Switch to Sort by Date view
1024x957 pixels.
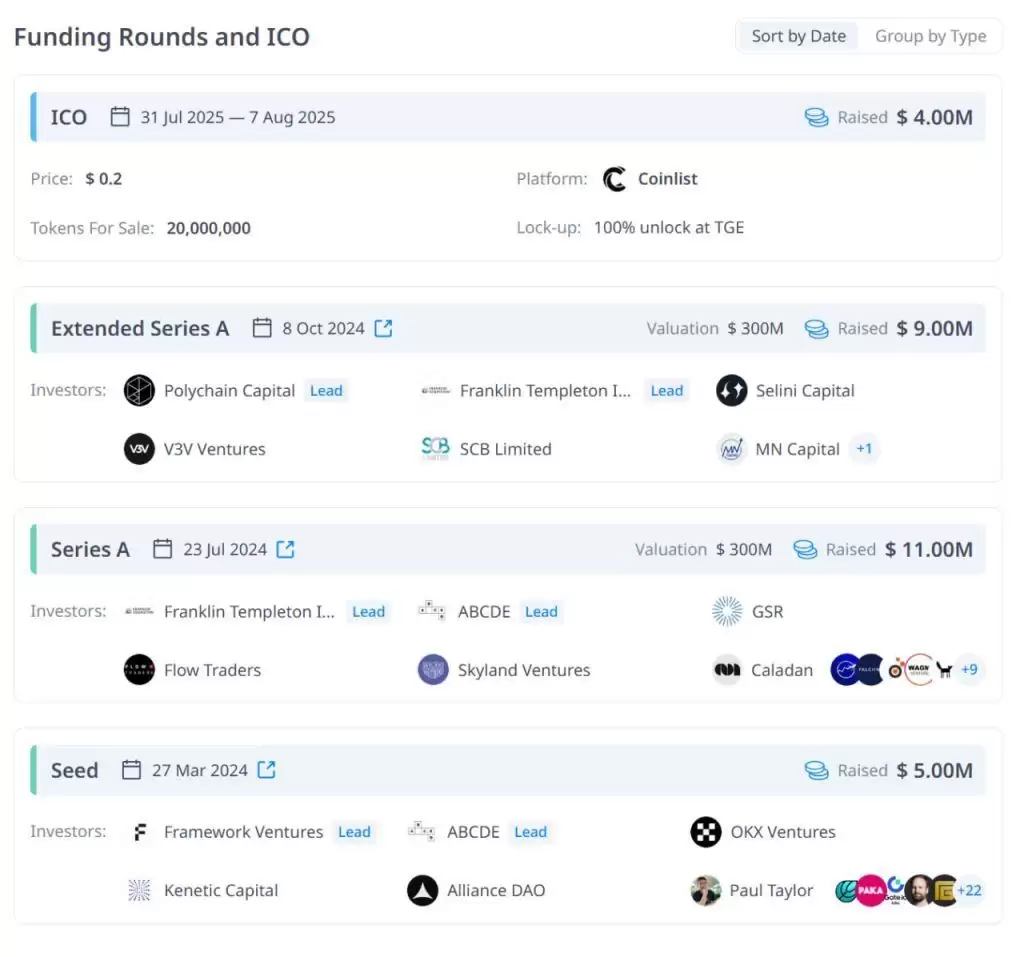798,36
